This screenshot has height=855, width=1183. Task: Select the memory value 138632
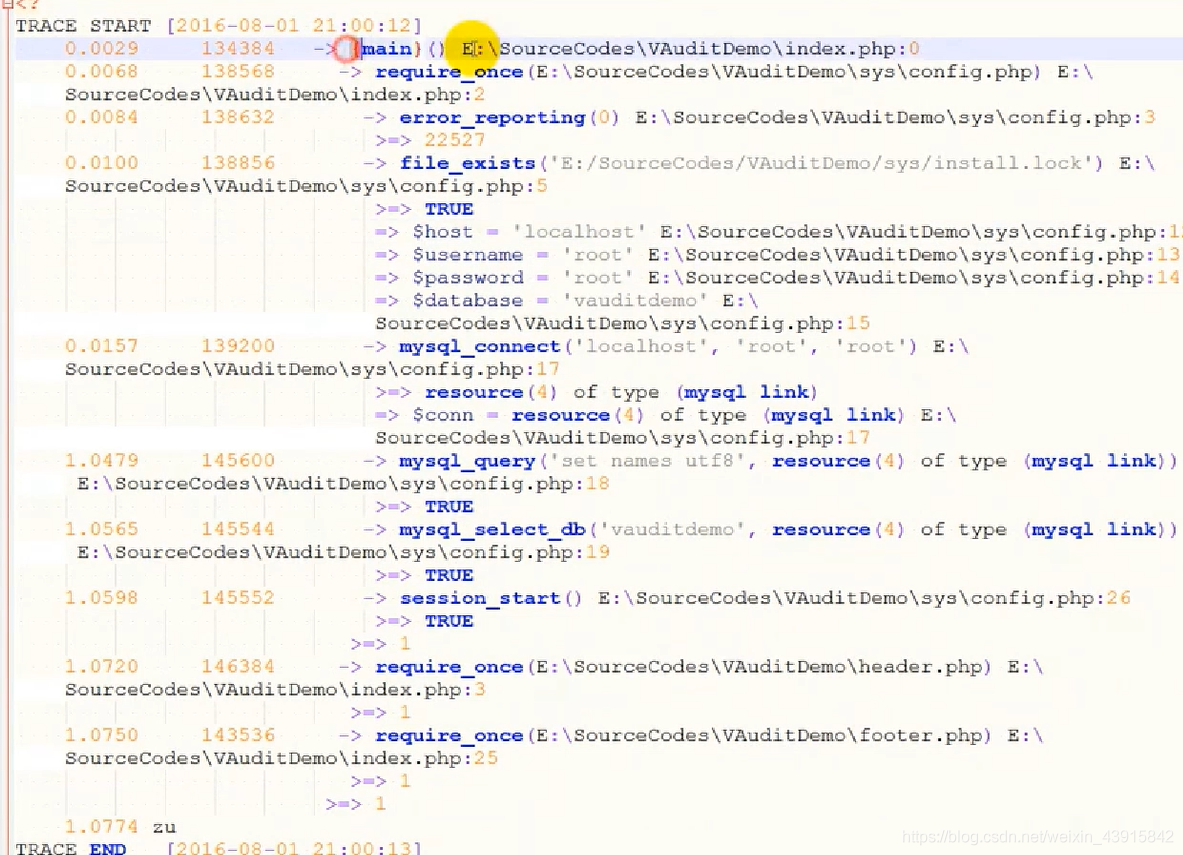click(238, 118)
